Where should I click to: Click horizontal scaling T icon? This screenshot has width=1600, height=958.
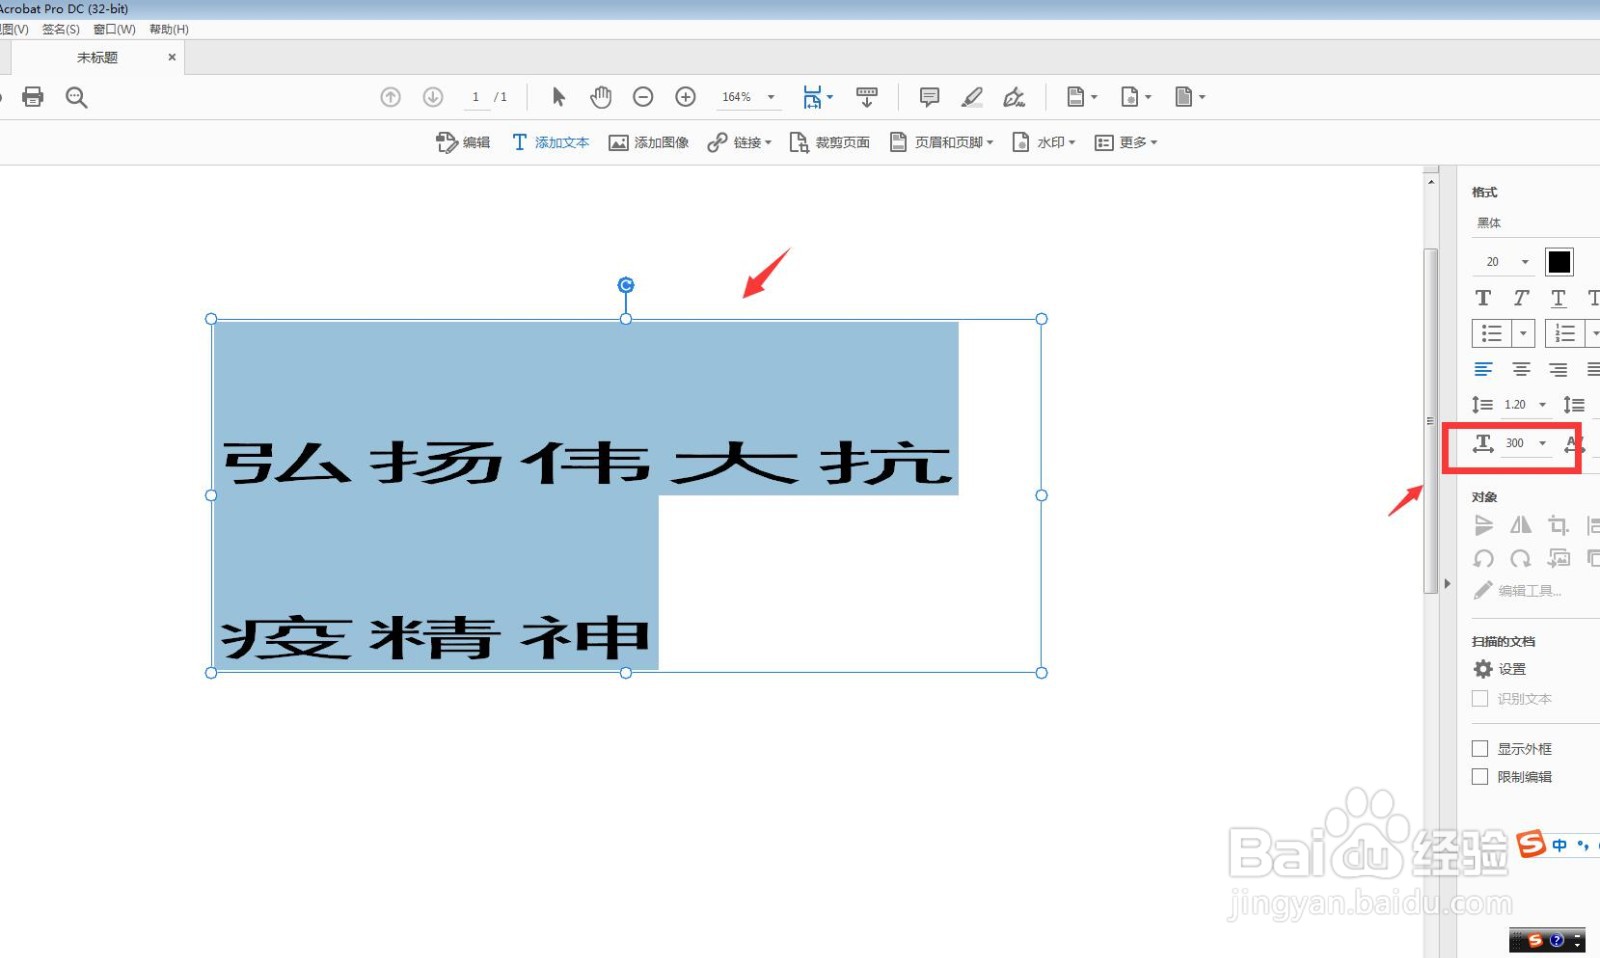[x=1483, y=443]
